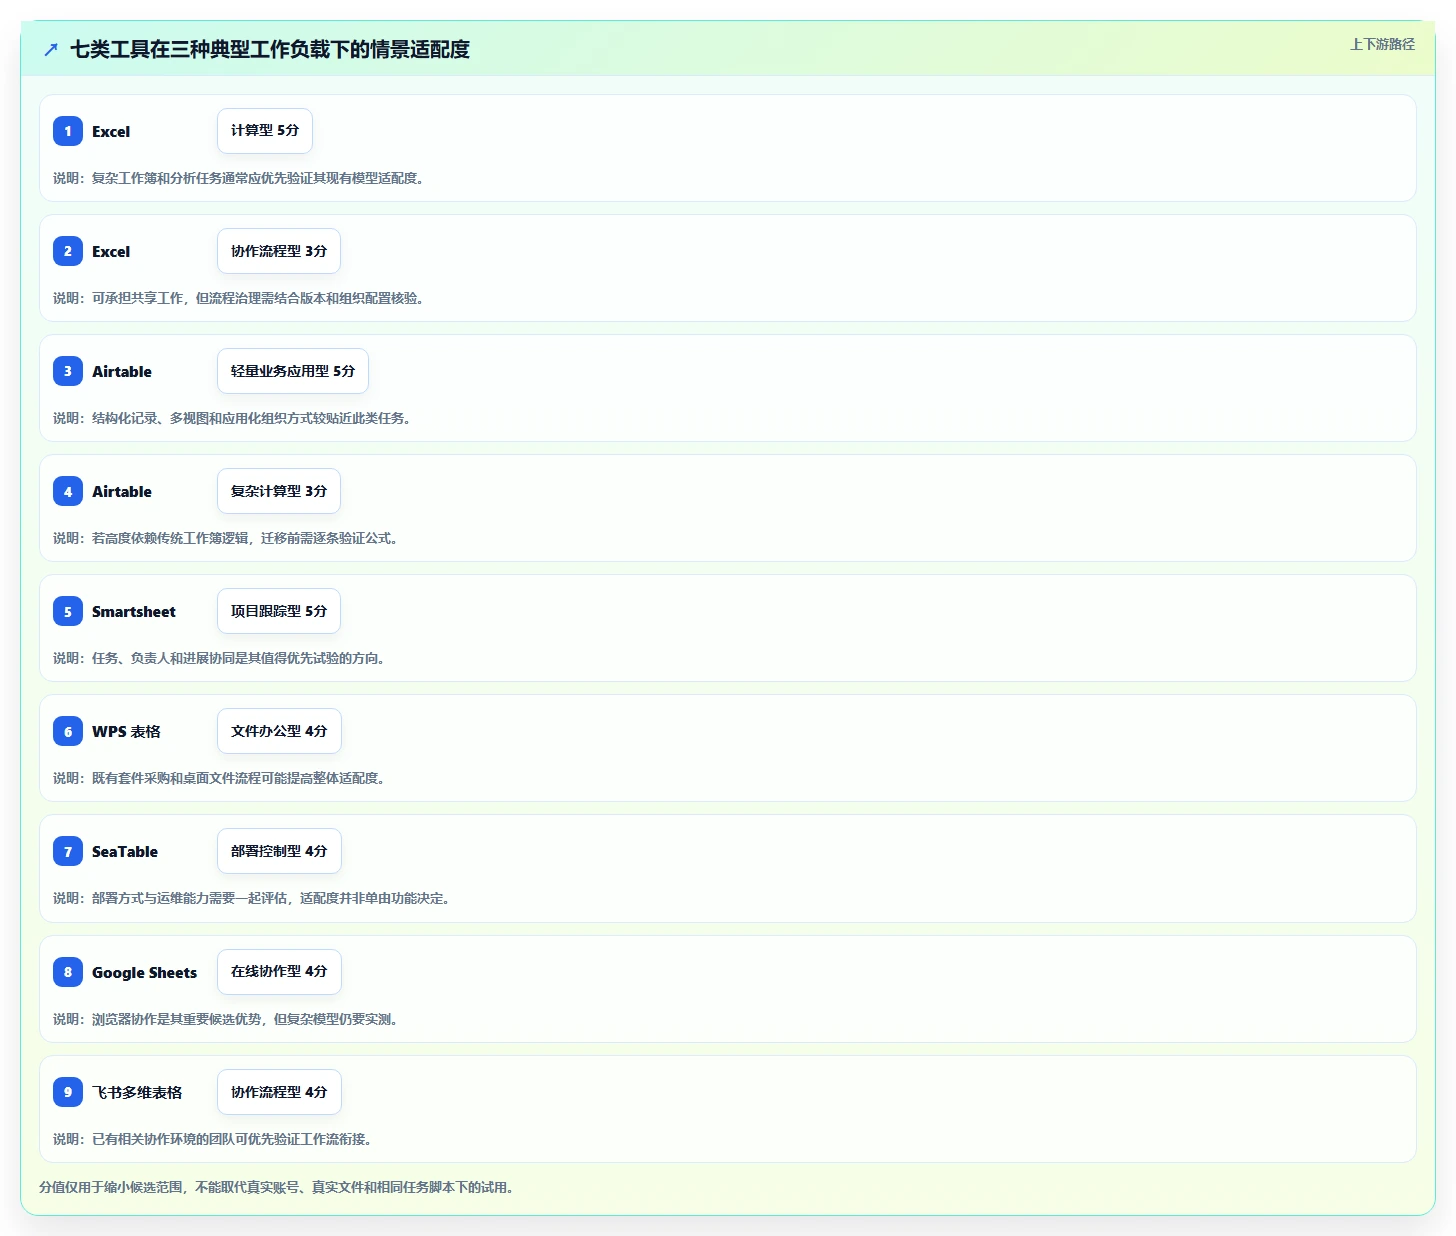Image resolution: width=1456 pixels, height=1236 pixels.
Task: Click the note starting 部署方式与运维能力
Action: click(252, 898)
